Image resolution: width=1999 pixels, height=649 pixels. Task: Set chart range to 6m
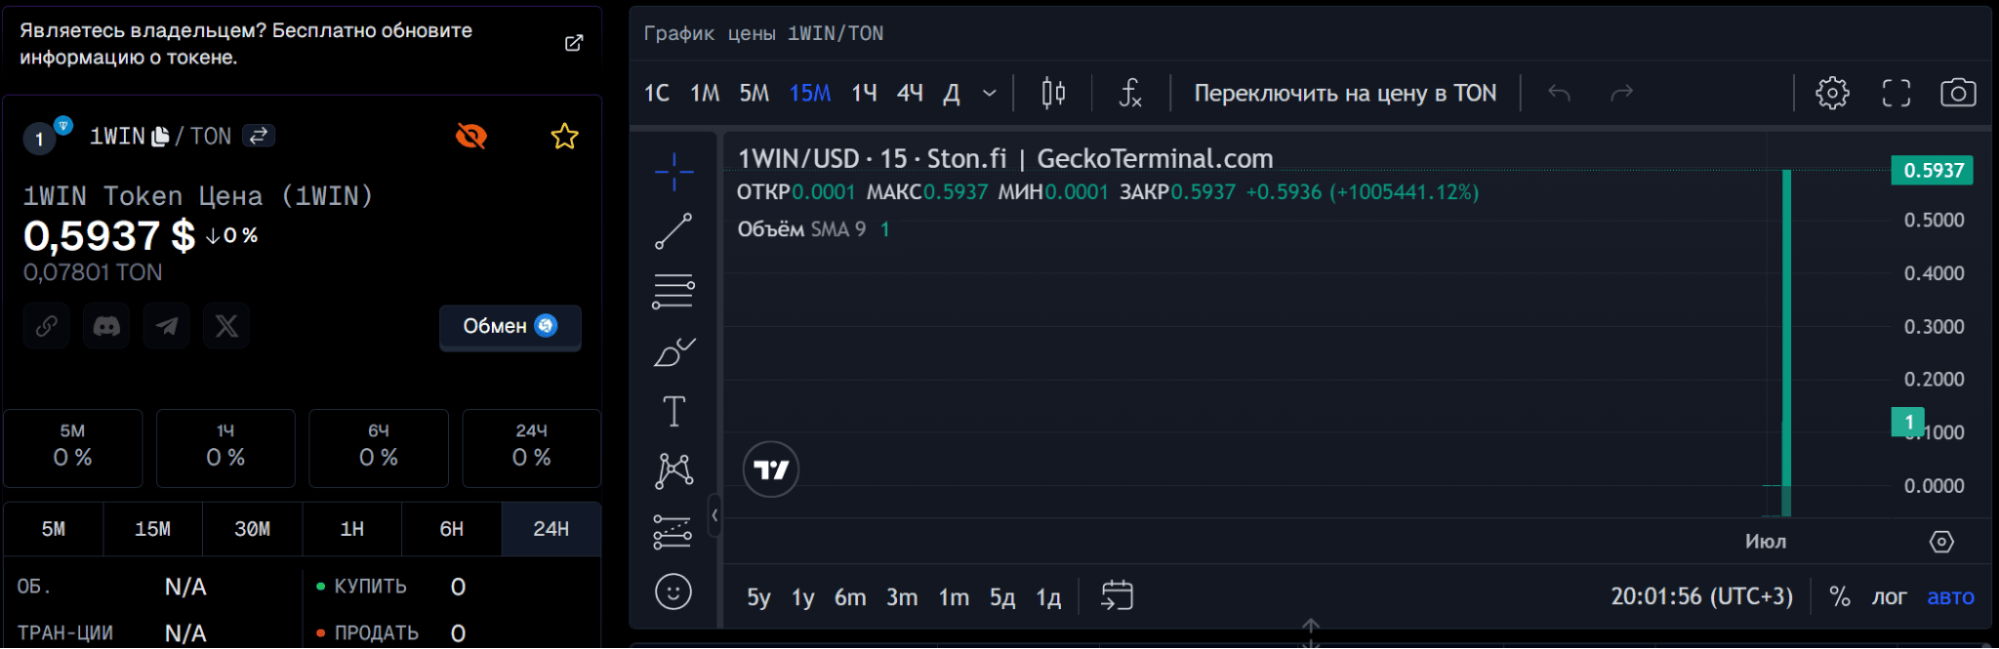tap(850, 597)
